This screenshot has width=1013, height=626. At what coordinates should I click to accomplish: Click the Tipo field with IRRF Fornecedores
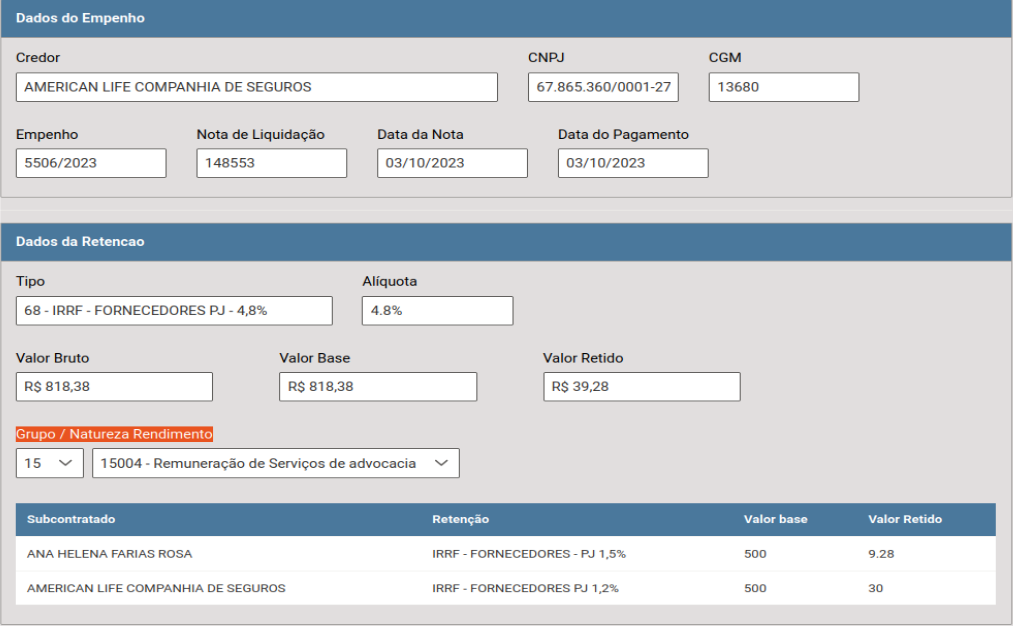(x=174, y=311)
